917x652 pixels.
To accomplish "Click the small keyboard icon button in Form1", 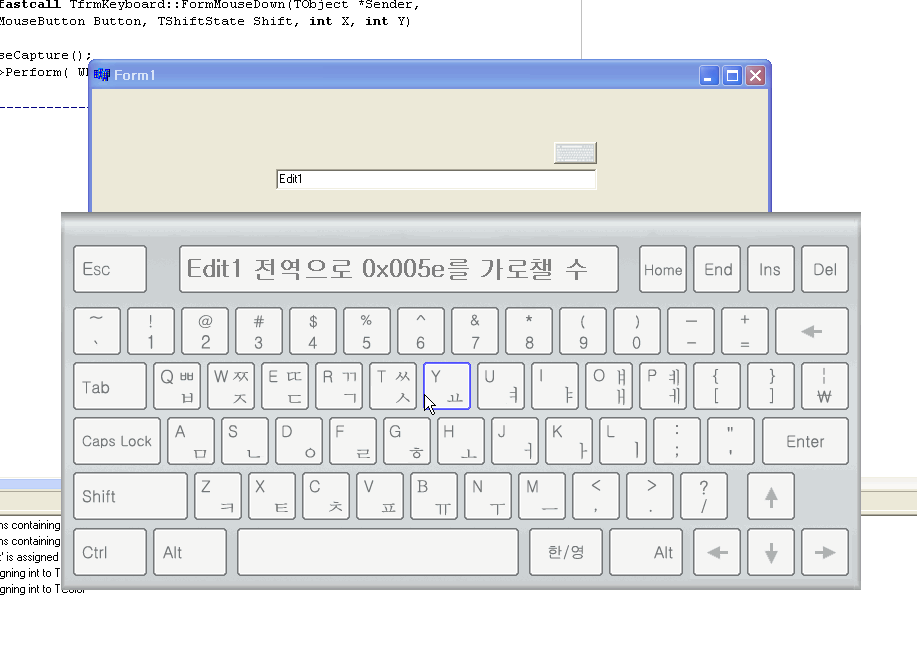I will pos(575,153).
